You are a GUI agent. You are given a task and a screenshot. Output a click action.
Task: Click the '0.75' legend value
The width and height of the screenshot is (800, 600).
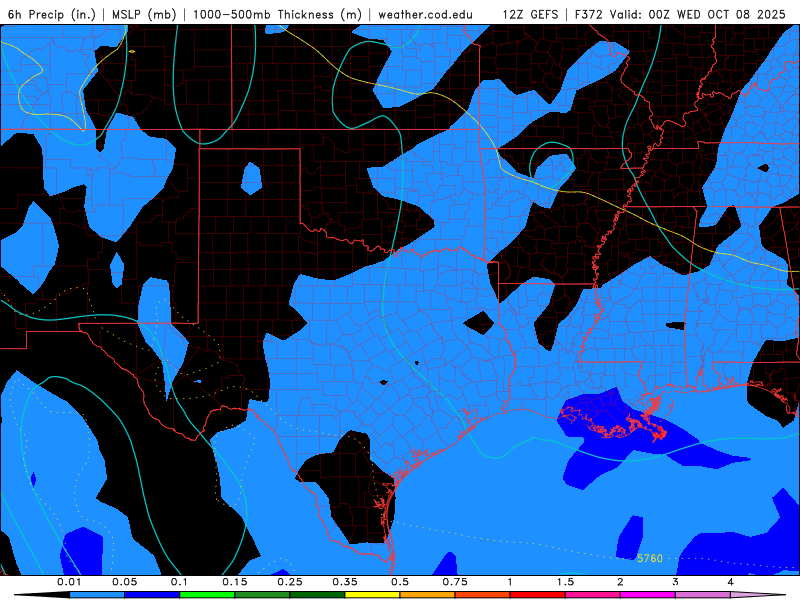(455, 582)
